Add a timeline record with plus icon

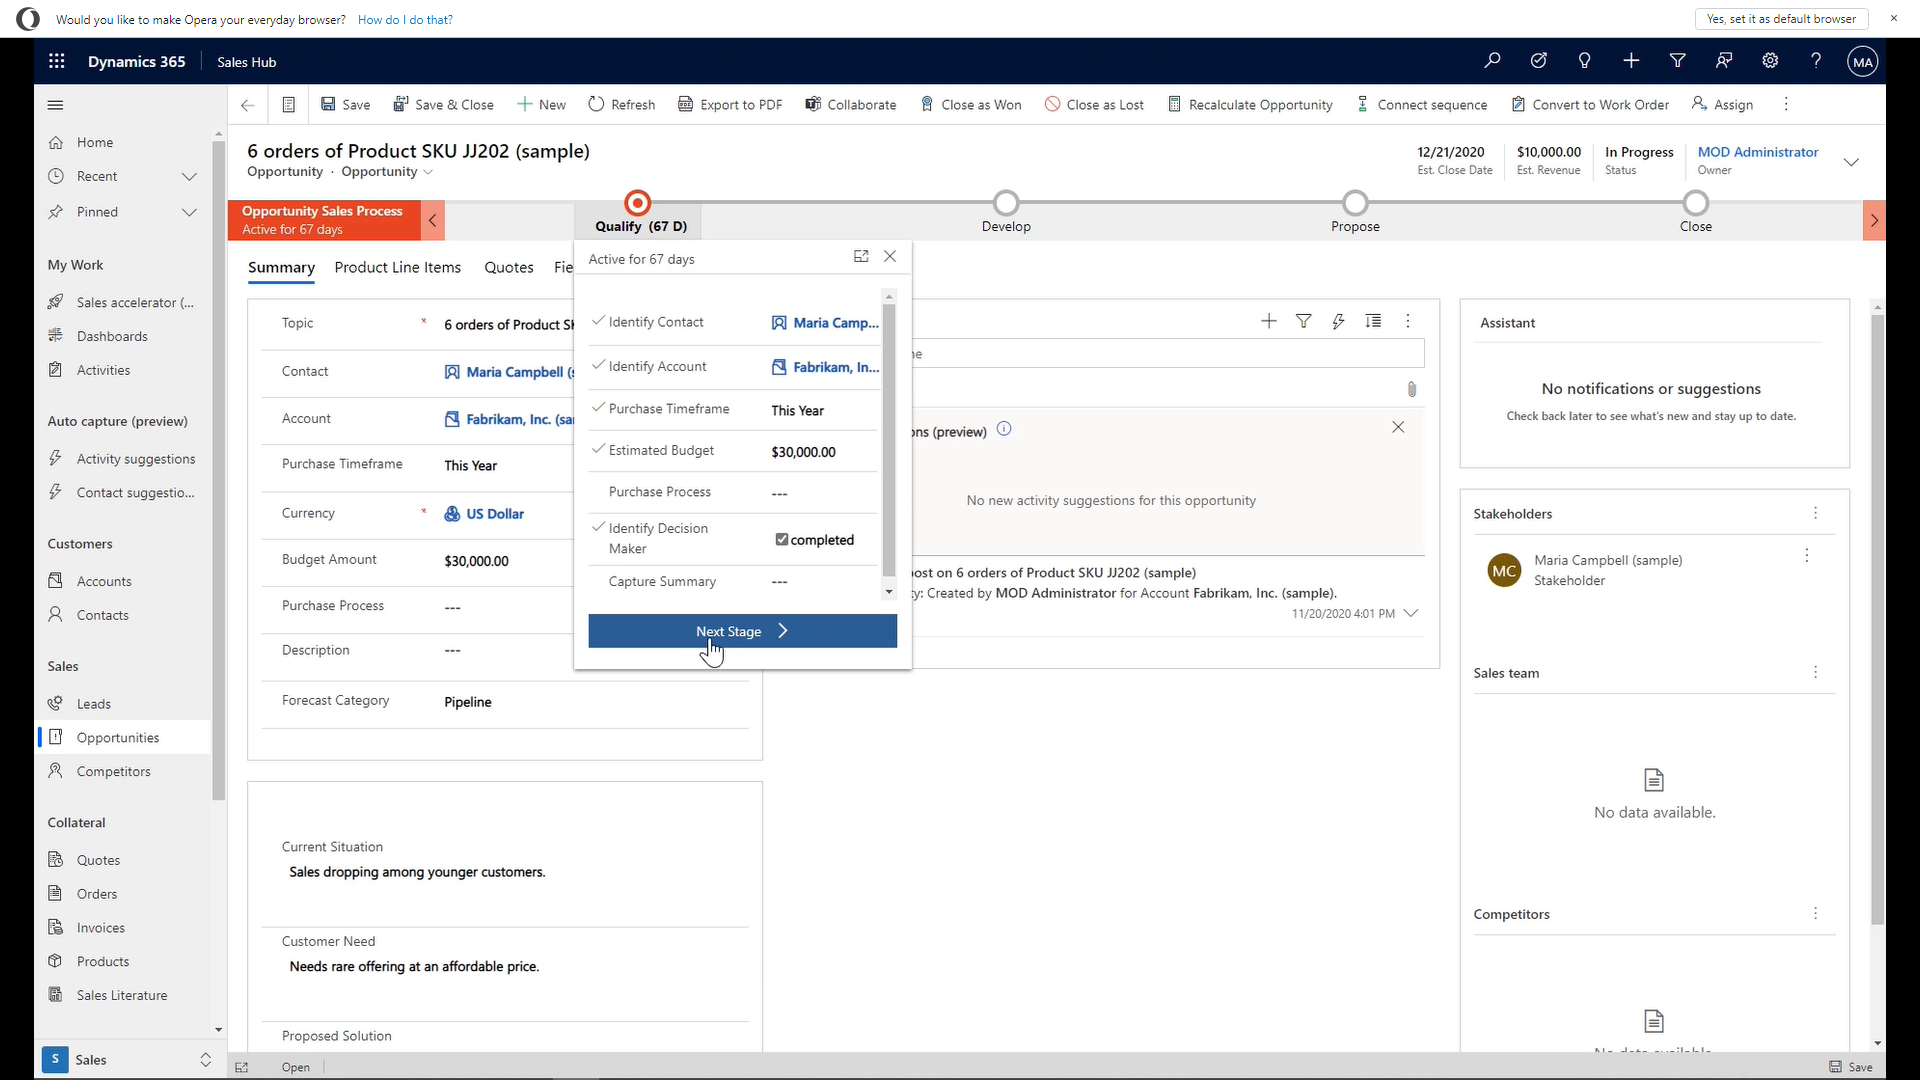click(x=1268, y=321)
